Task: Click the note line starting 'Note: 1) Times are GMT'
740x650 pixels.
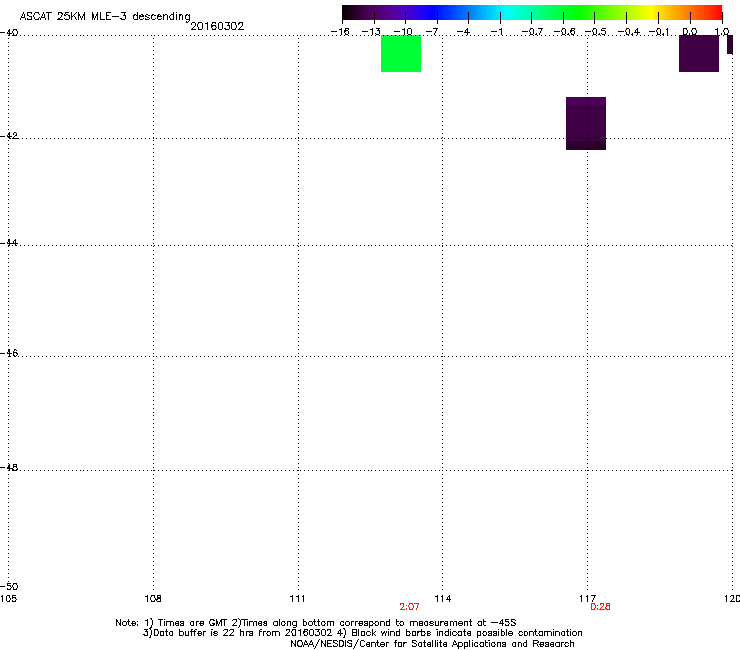Action: [x=316, y=623]
